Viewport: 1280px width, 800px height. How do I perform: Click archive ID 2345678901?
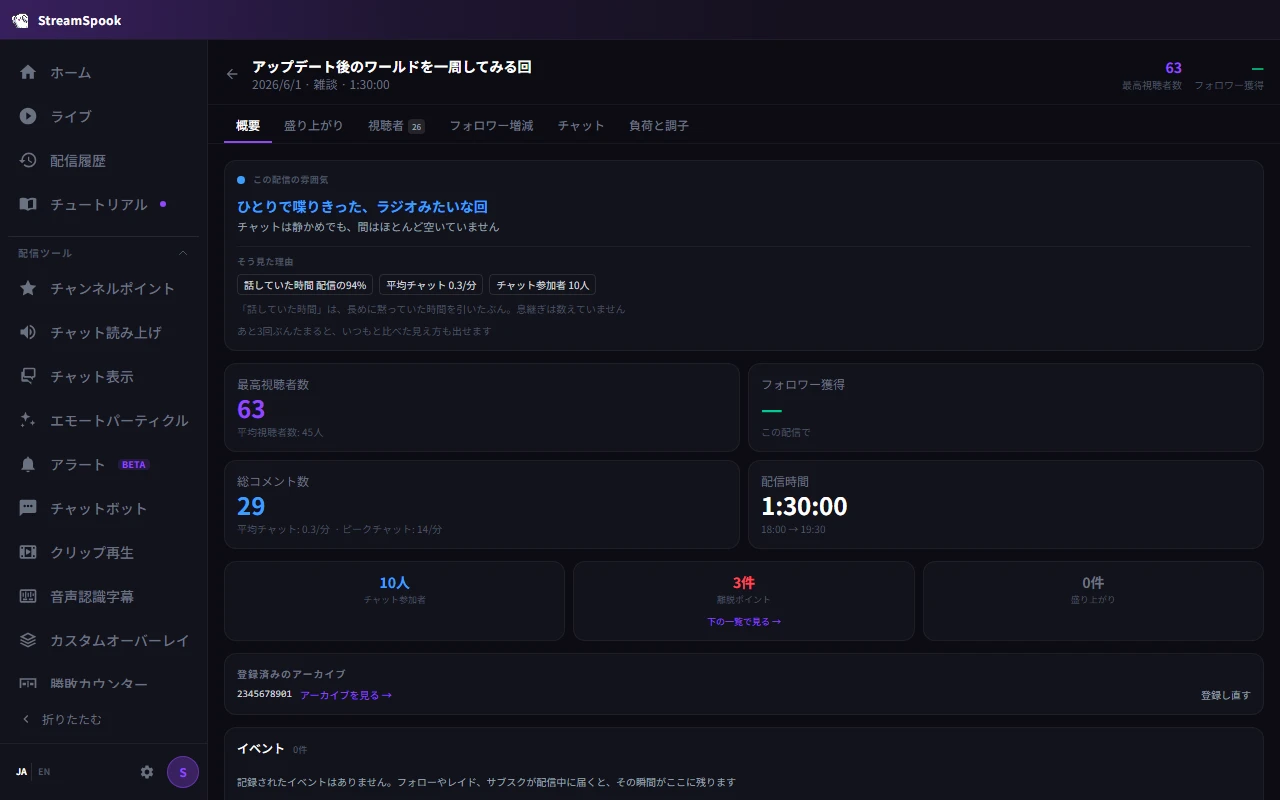[x=264, y=694]
